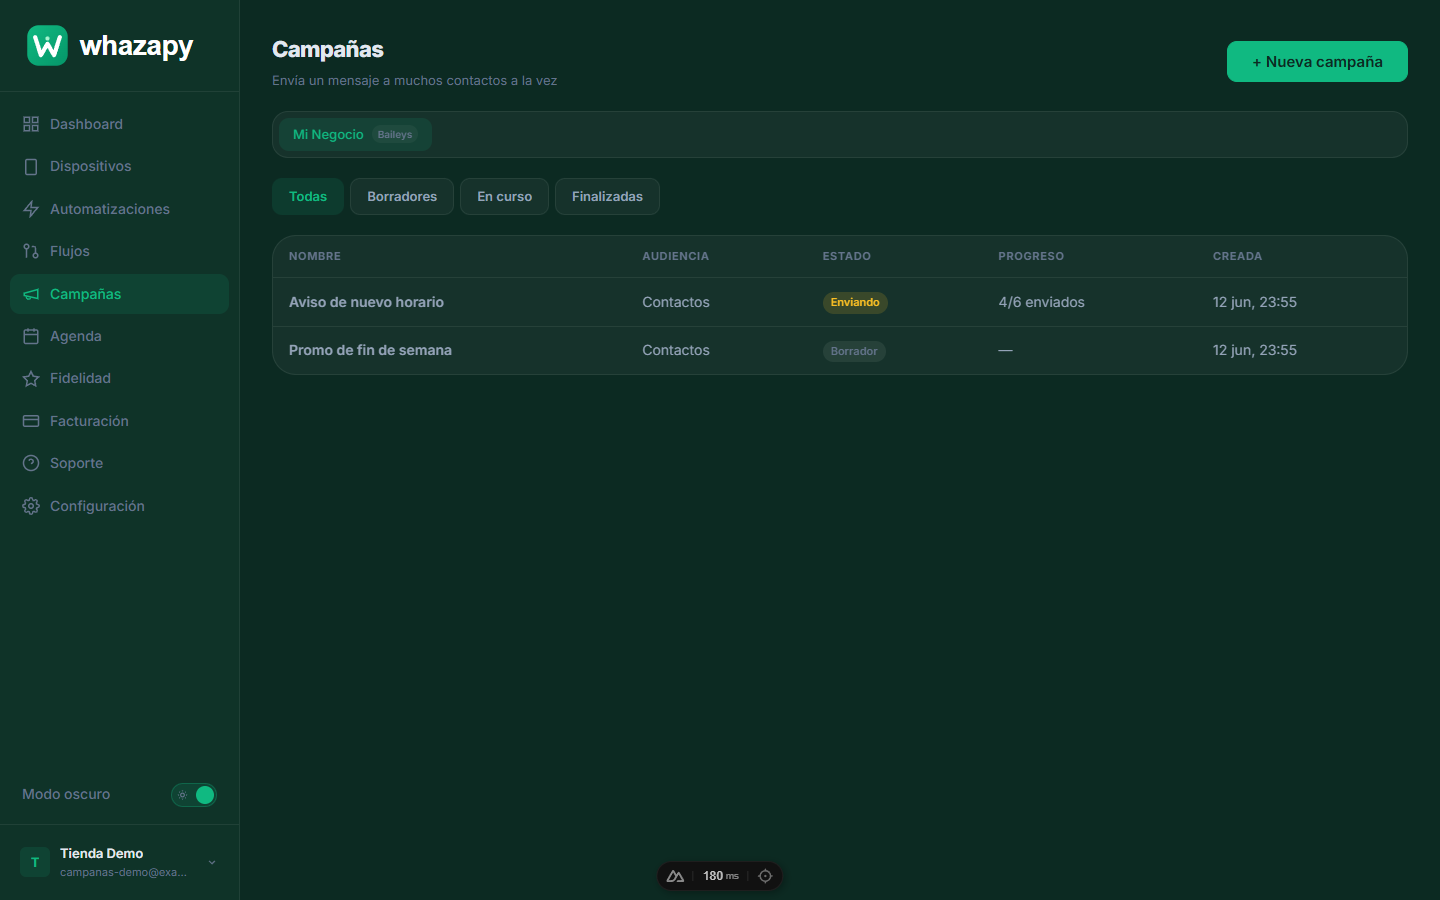1440x900 pixels.
Task: Filter by Finalizadas campaigns
Action: point(607,197)
